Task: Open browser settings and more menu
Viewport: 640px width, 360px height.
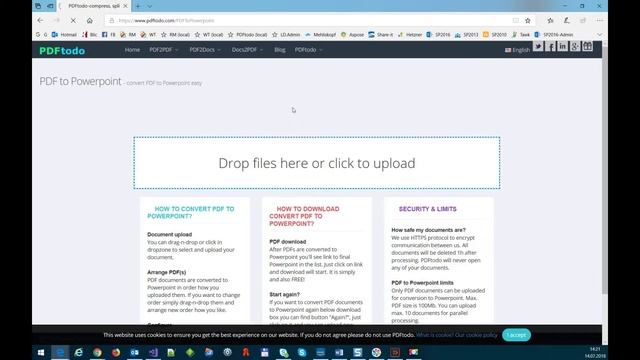Action: (599, 20)
